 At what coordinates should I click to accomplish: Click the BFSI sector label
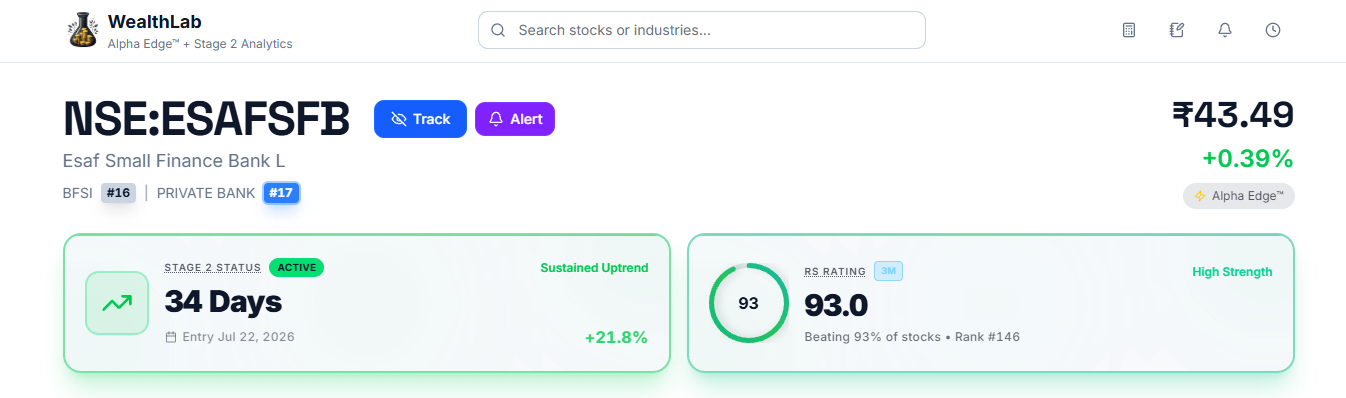(x=77, y=193)
